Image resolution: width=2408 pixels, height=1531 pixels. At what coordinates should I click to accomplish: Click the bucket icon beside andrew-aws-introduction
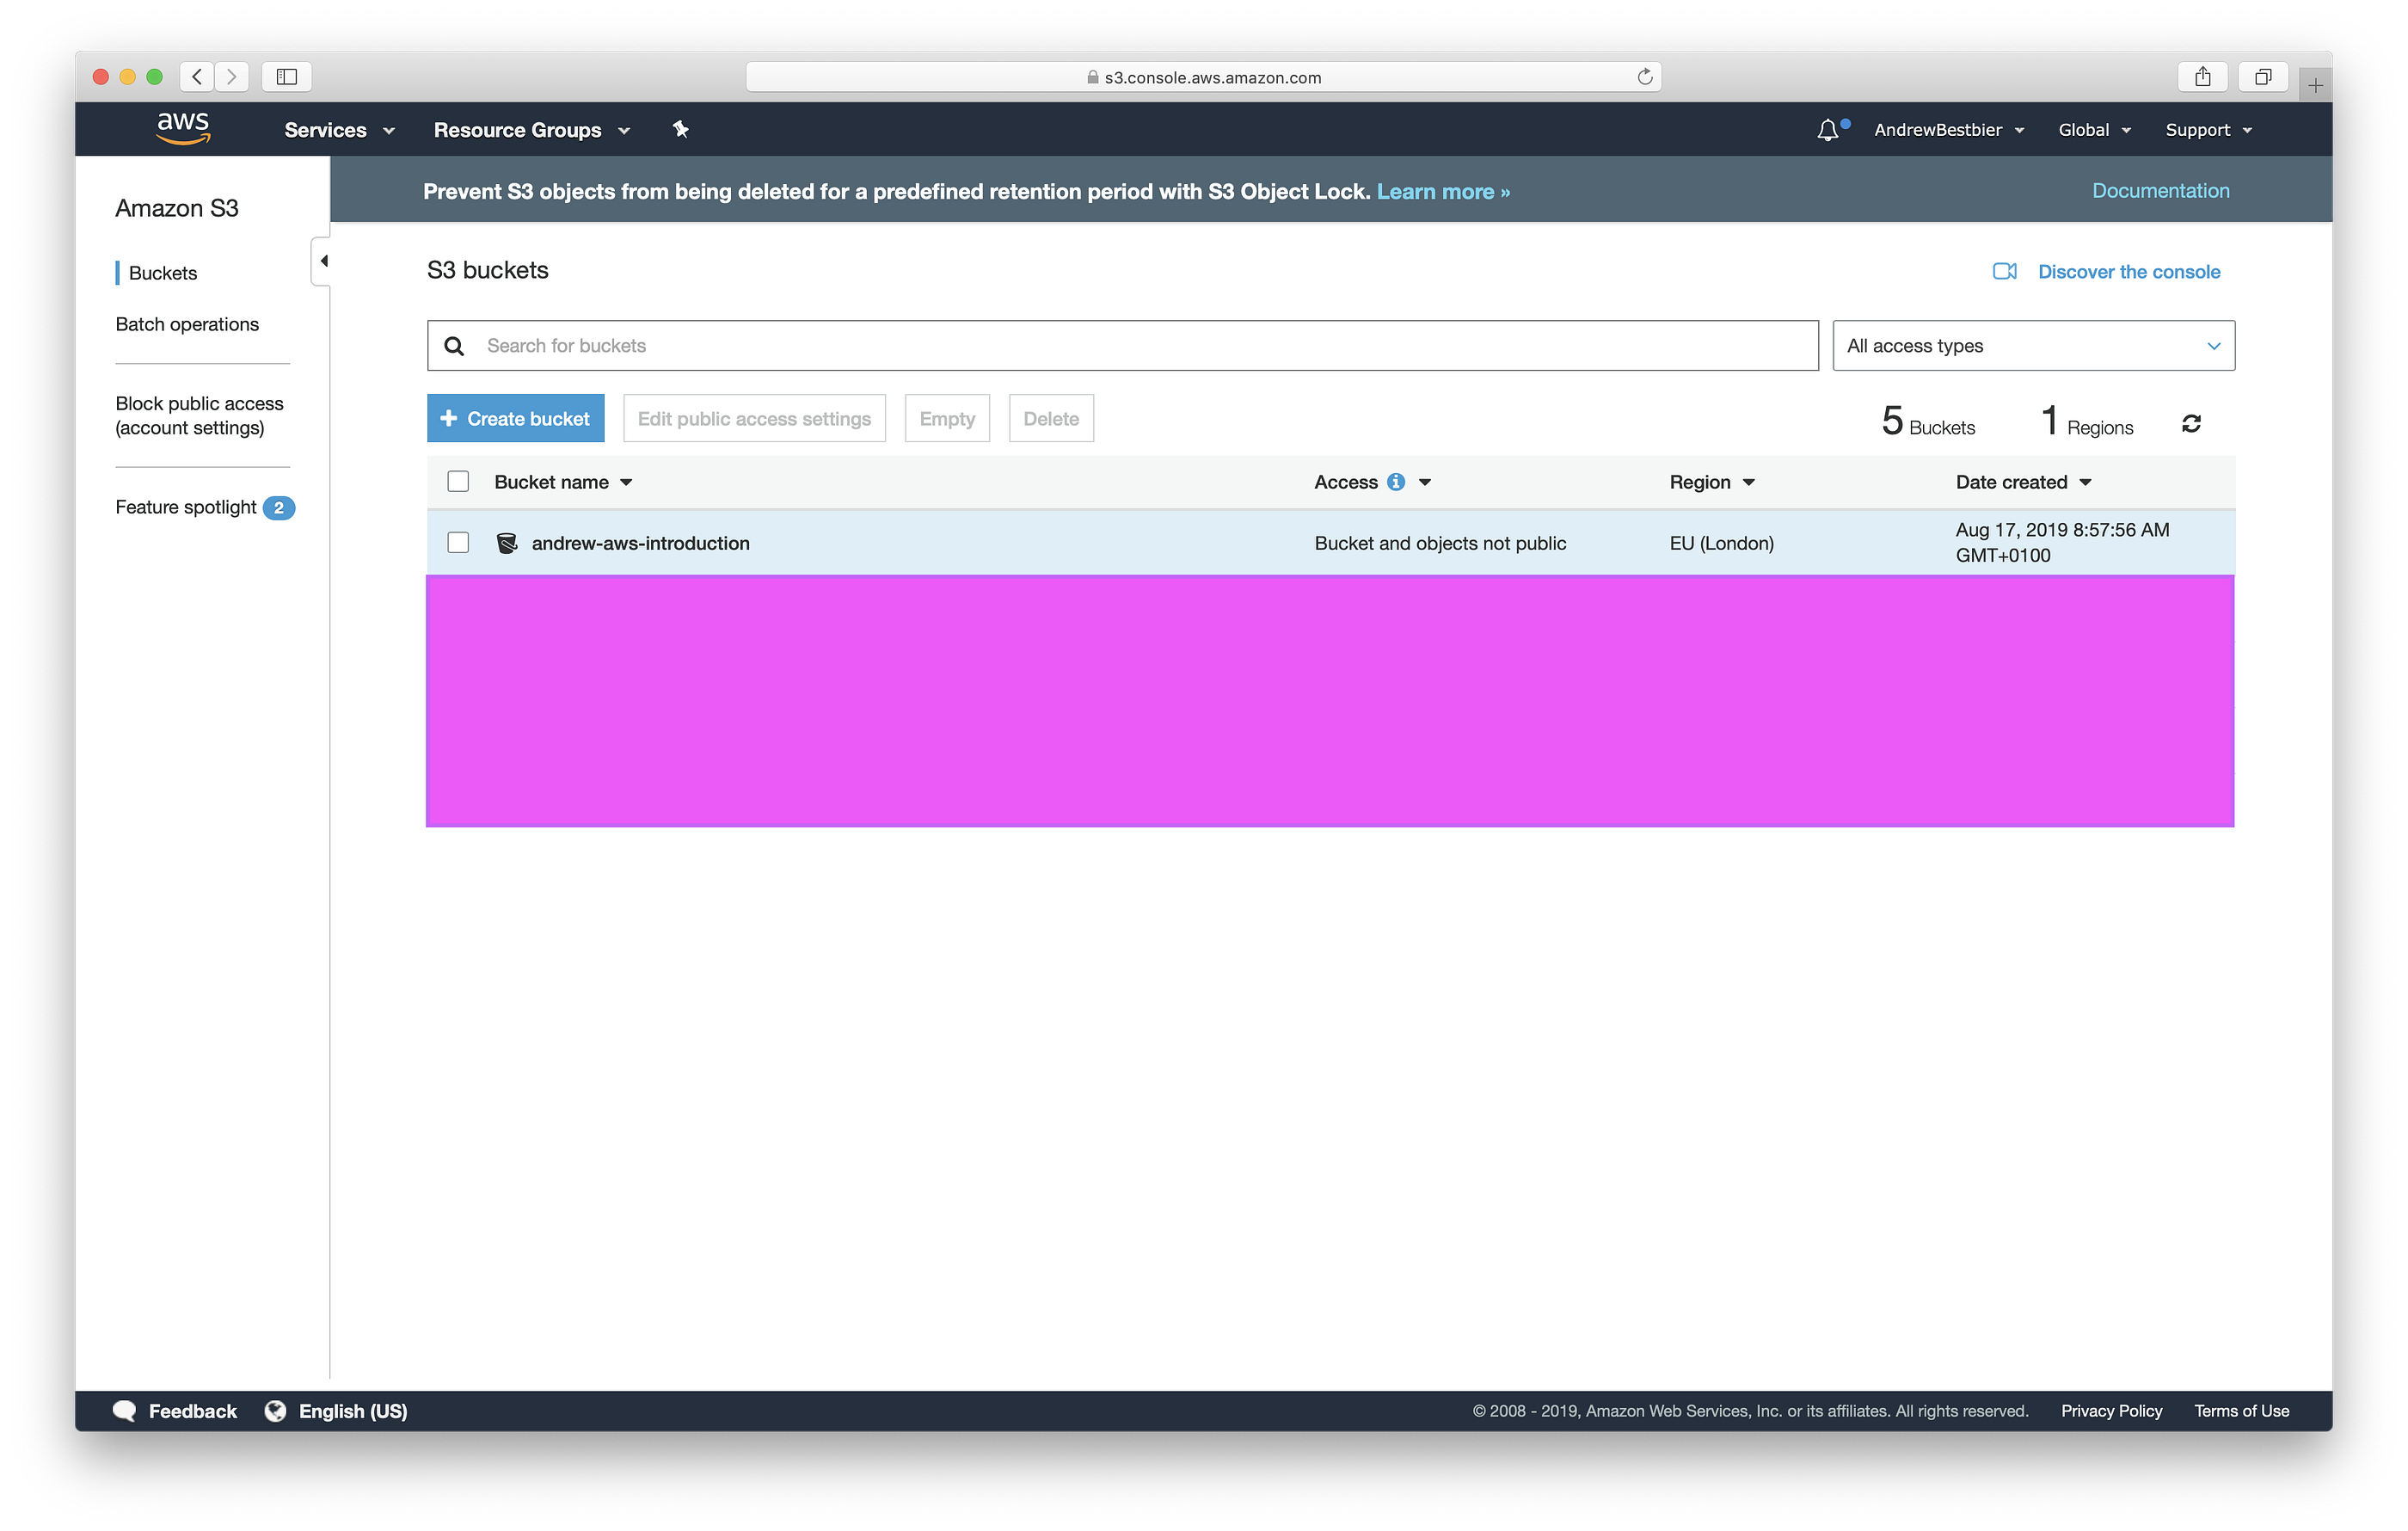pyautogui.click(x=508, y=543)
